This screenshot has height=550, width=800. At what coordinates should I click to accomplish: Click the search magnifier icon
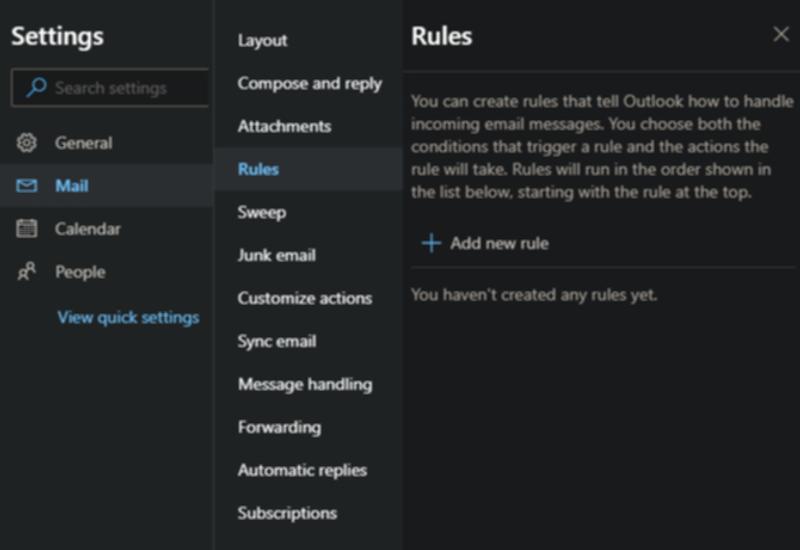tap(36, 88)
